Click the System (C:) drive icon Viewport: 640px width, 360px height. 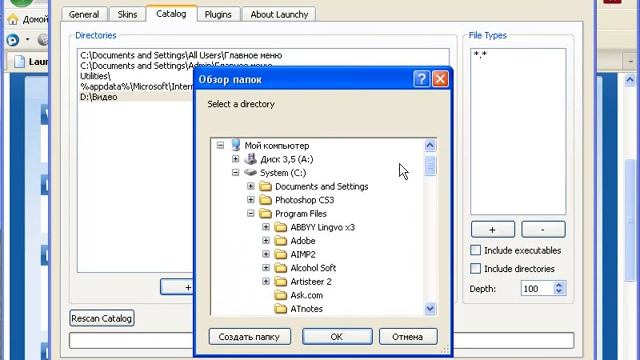[250, 173]
